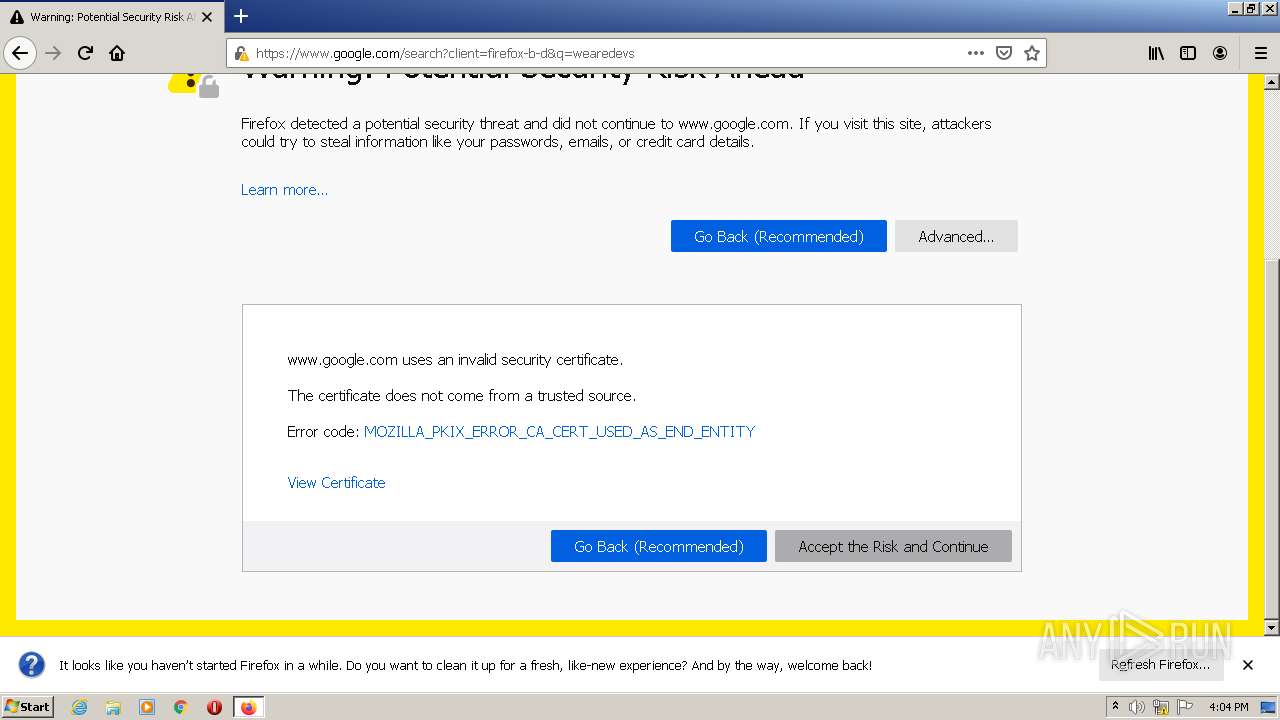Image resolution: width=1280 pixels, height=720 pixels.
Task: Open the View Certificate link
Action: 336,483
